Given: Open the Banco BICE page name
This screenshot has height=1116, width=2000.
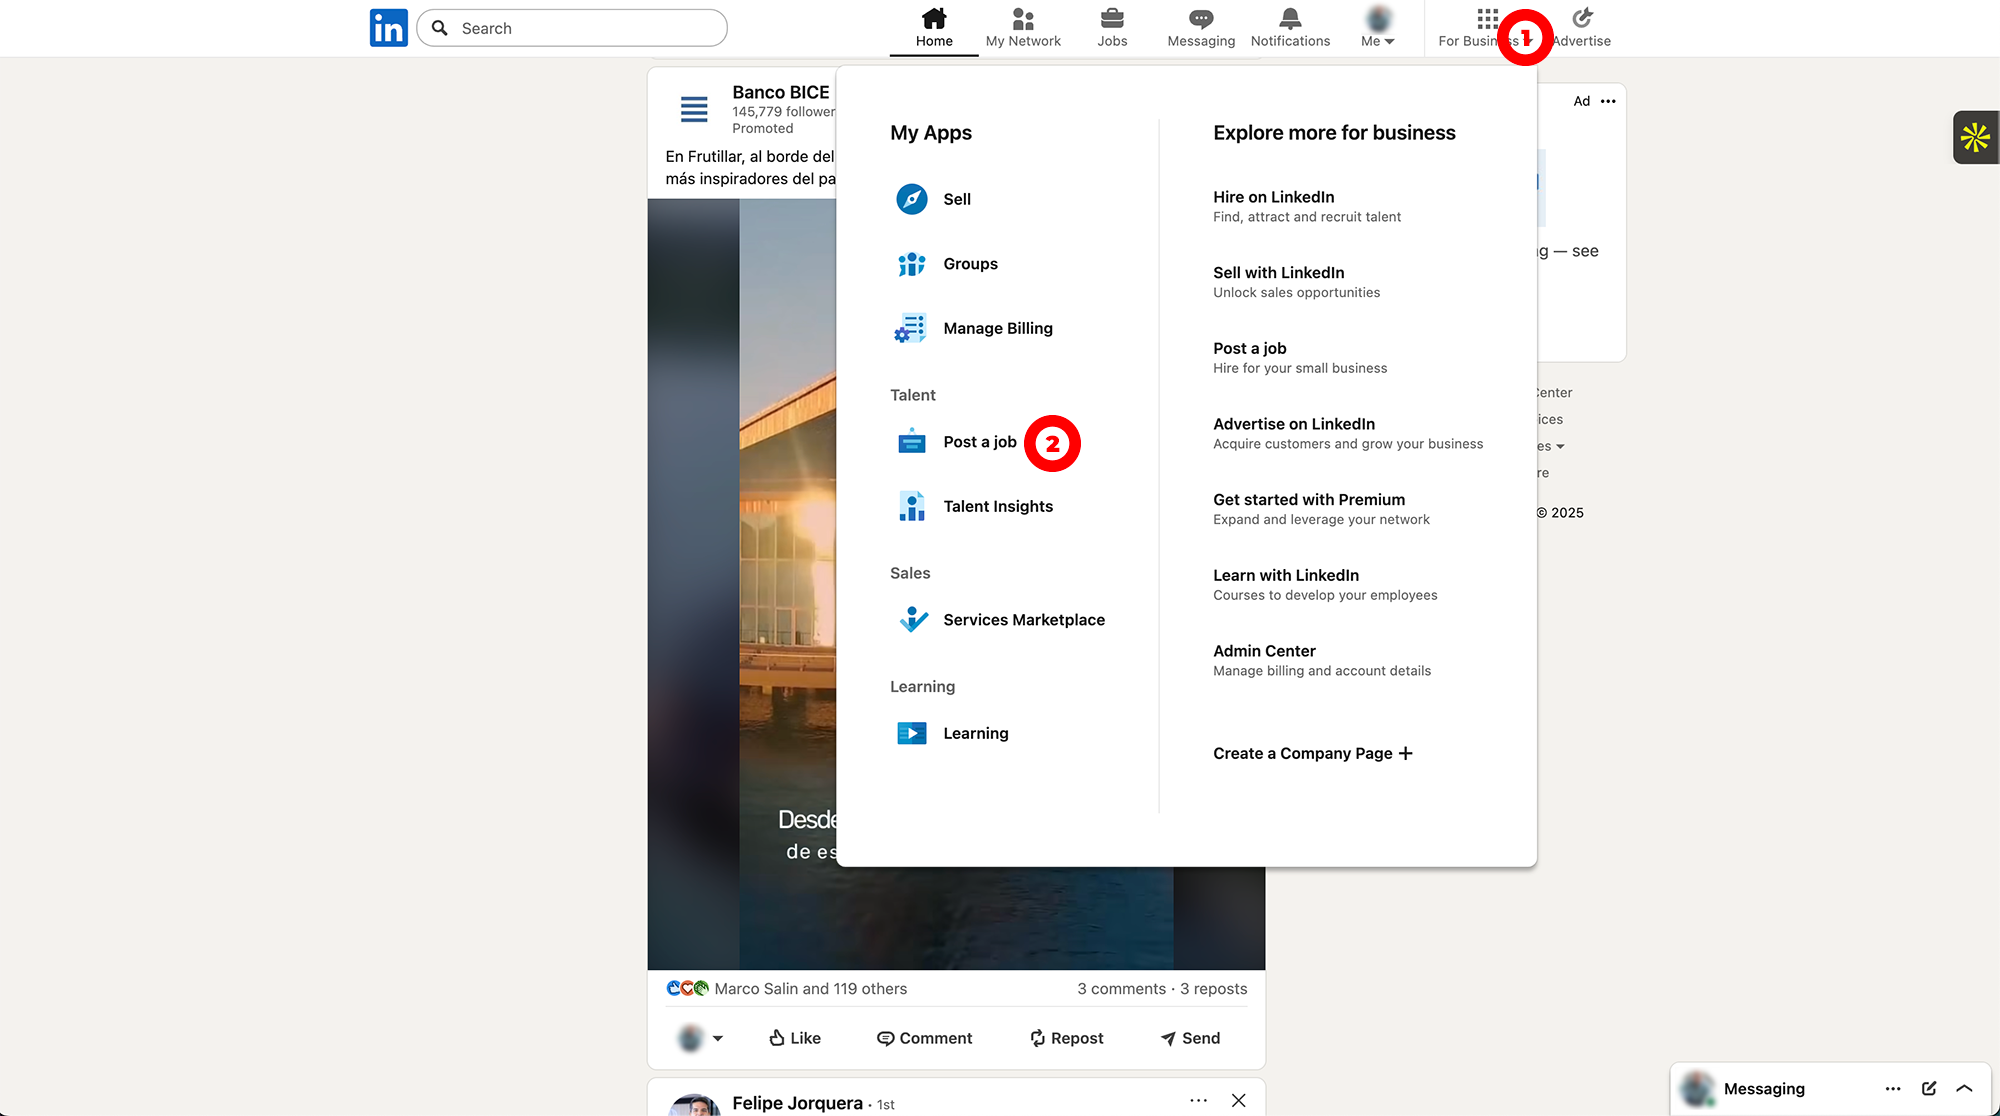Looking at the screenshot, I should tap(780, 92).
